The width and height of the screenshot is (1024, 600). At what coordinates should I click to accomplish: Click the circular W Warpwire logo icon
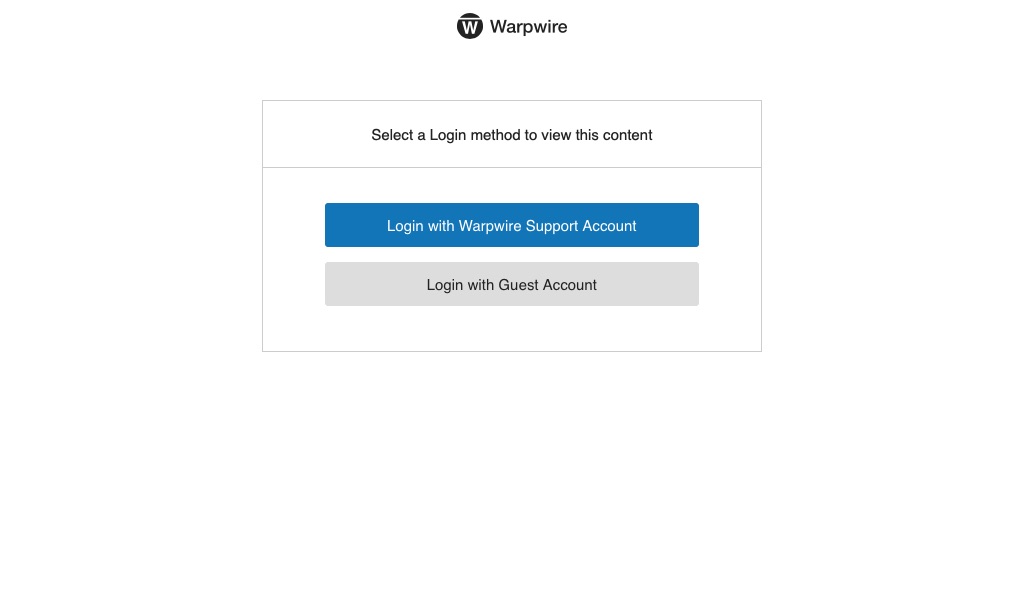[x=470, y=26]
